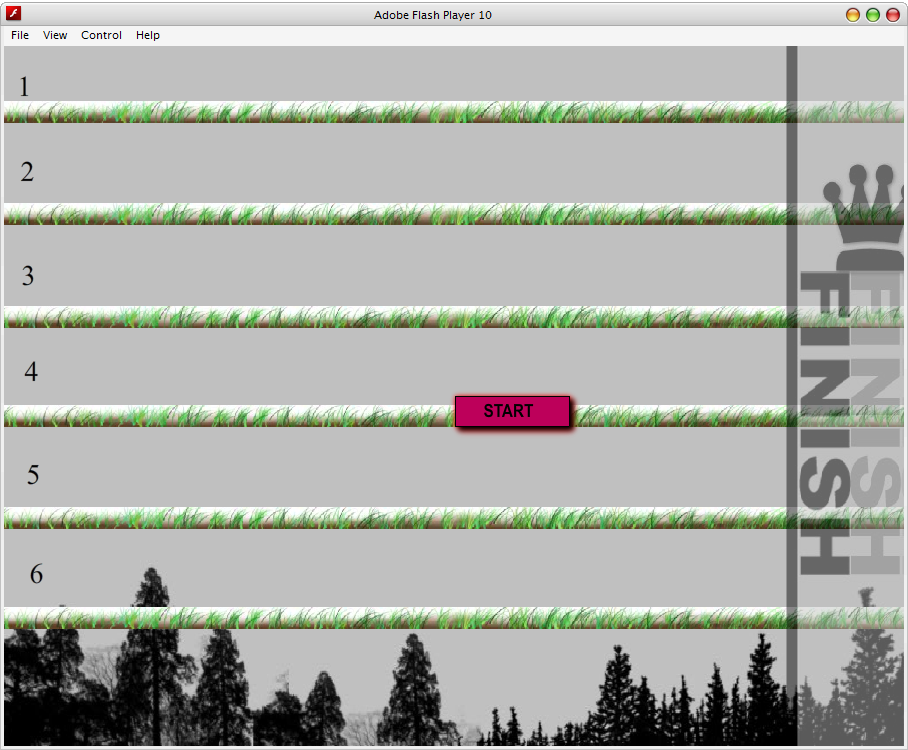Open the Help menu
908x750 pixels.
coord(147,35)
